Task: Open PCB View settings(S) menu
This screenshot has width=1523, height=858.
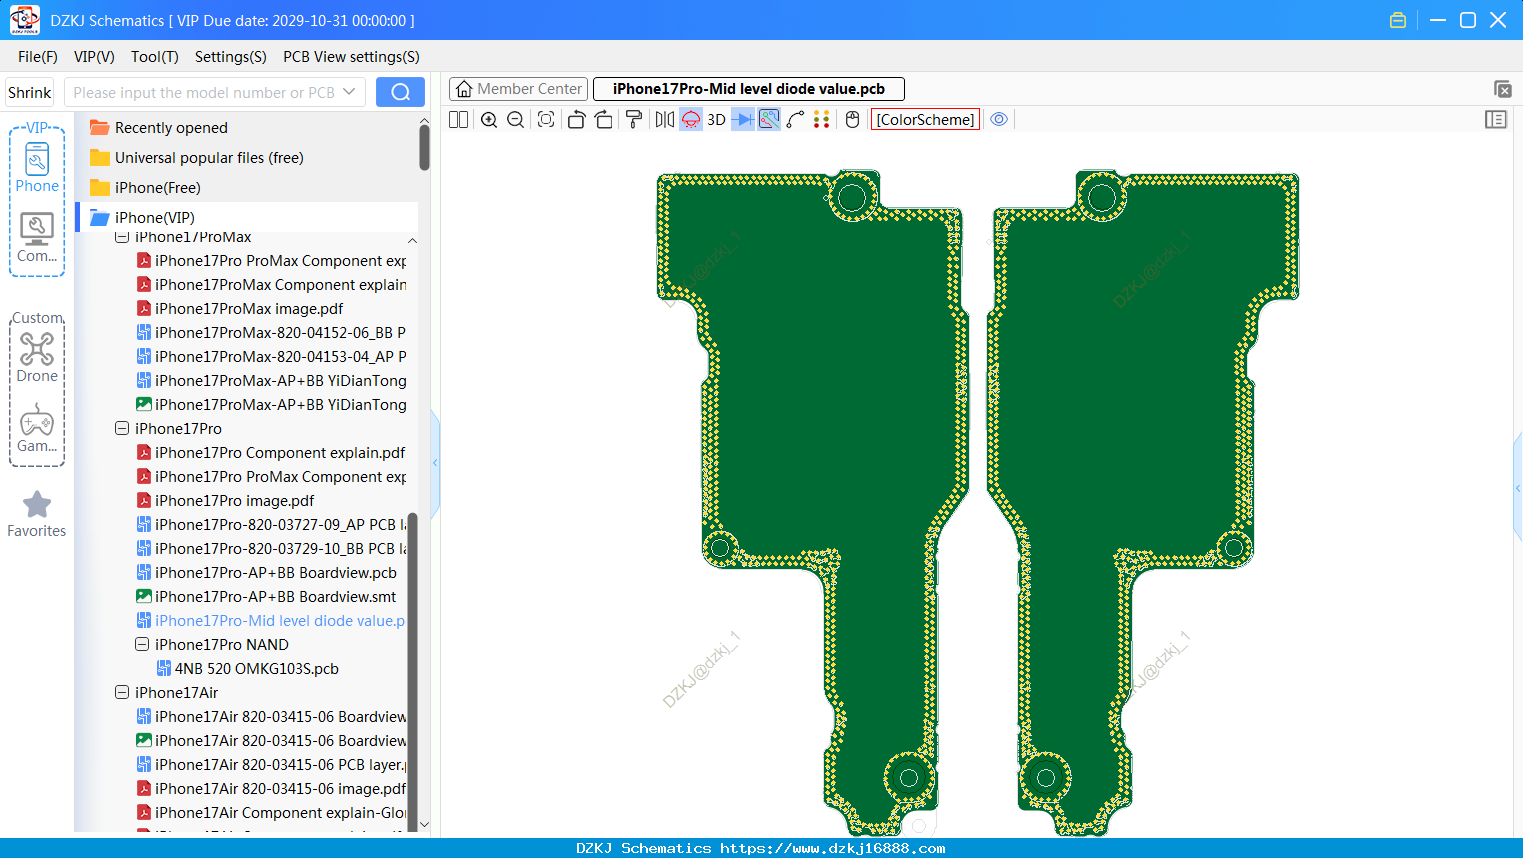Action: click(x=351, y=57)
